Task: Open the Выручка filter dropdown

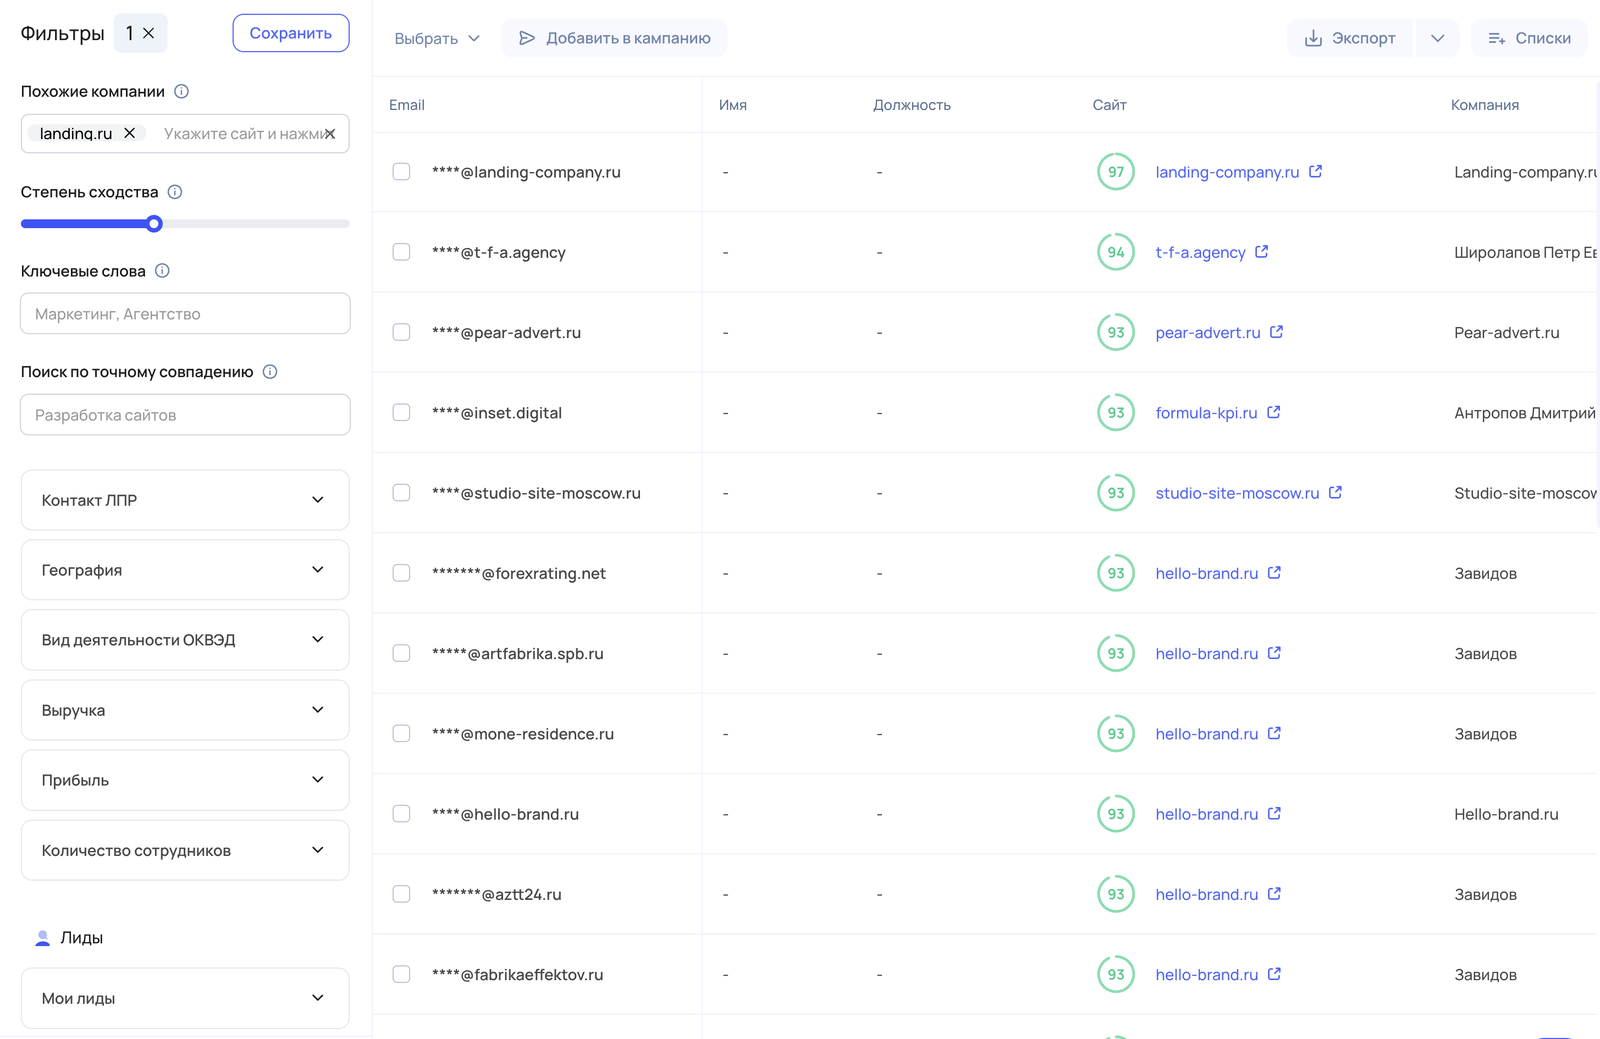Action: pos(185,710)
